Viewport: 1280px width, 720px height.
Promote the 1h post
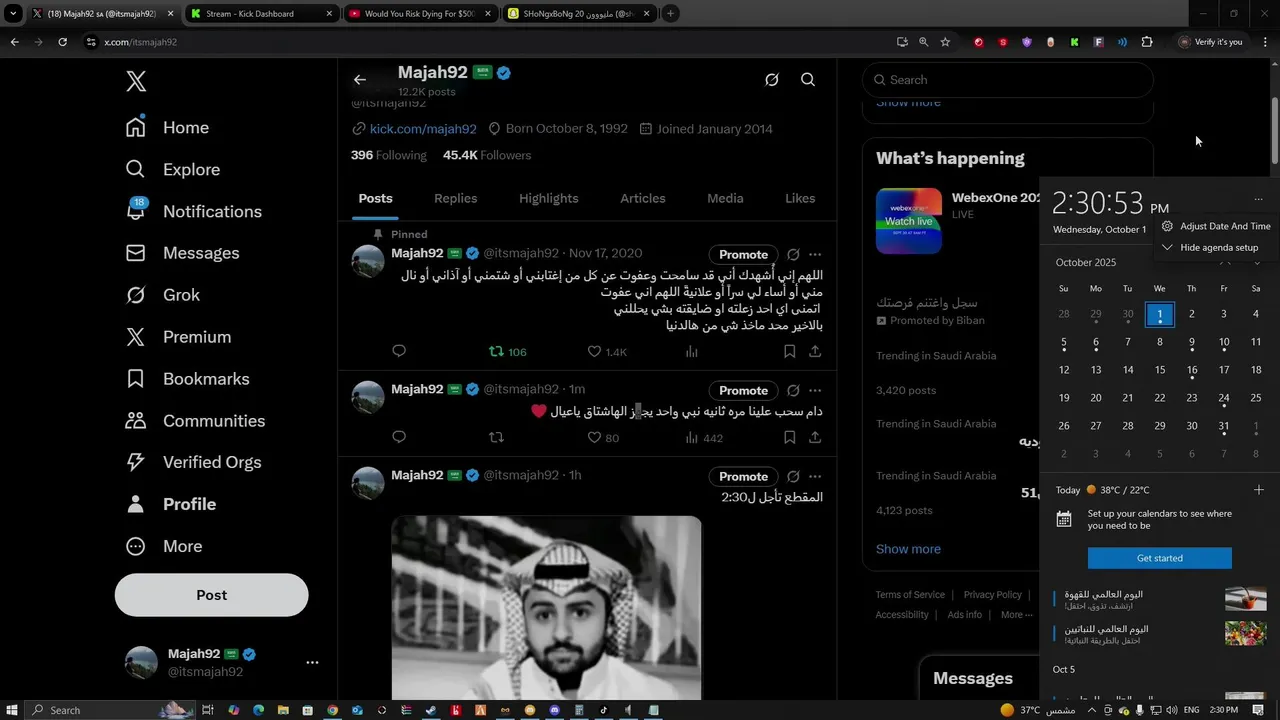click(743, 476)
